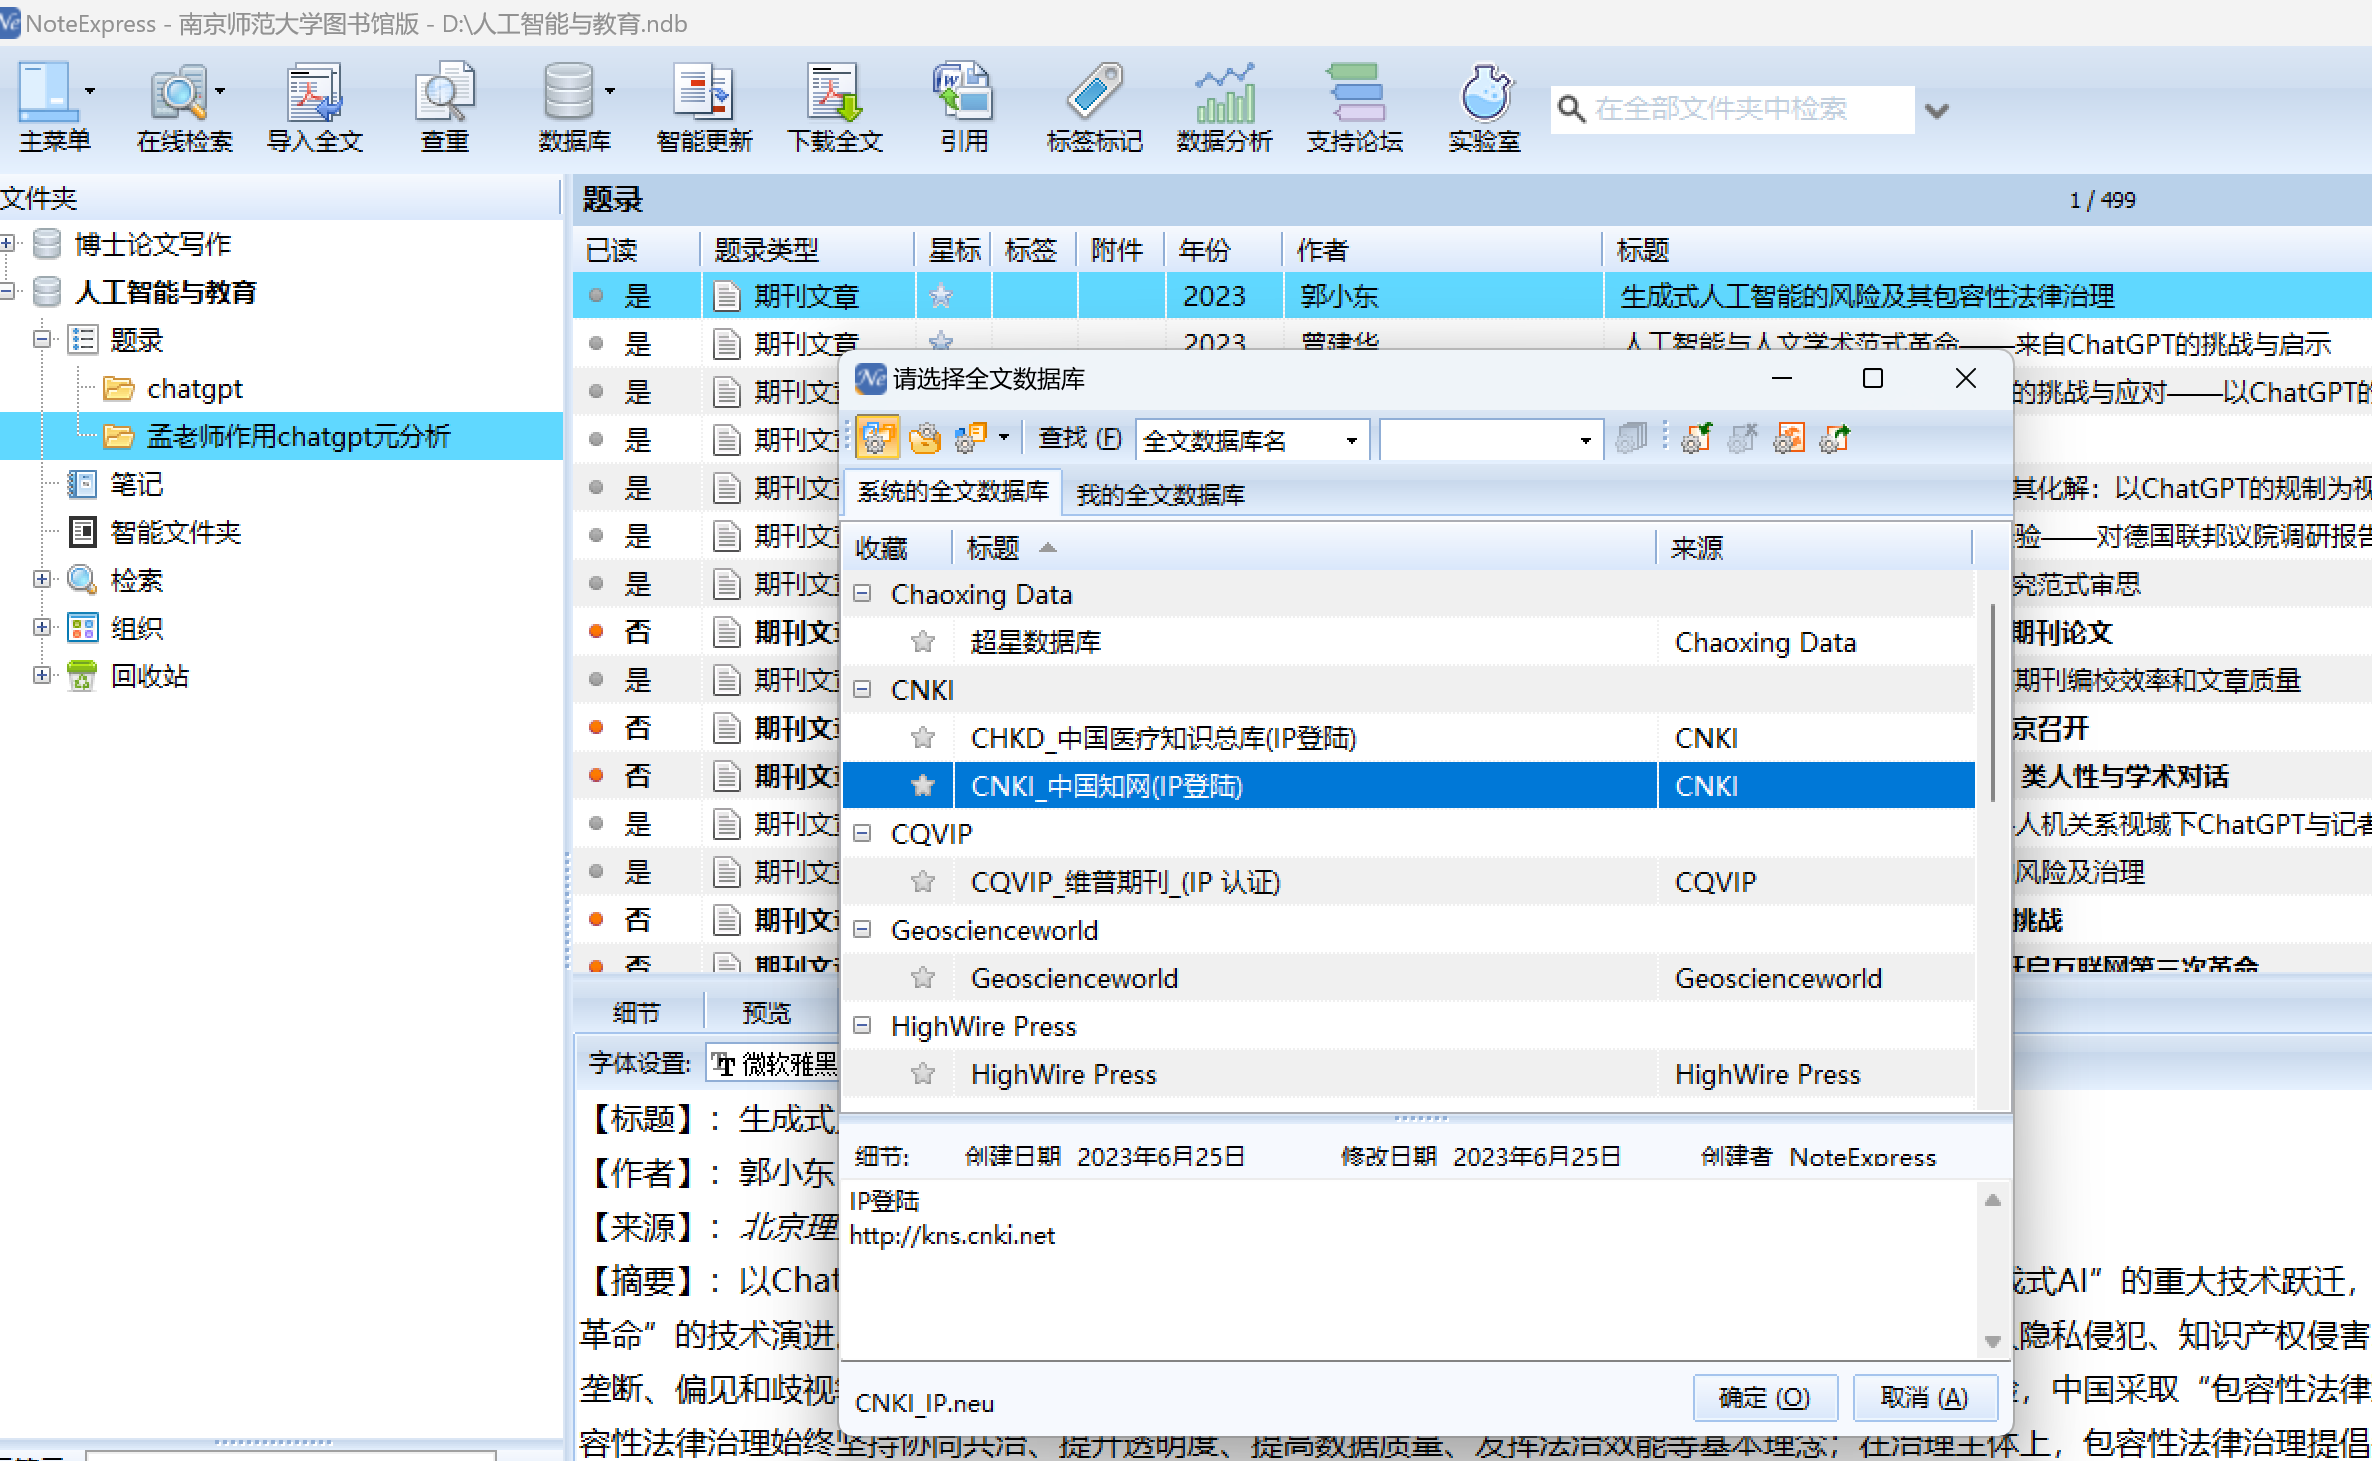This screenshot has height=1461, width=2372.
Task: Select the 组织 tree node
Action: click(136, 628)
